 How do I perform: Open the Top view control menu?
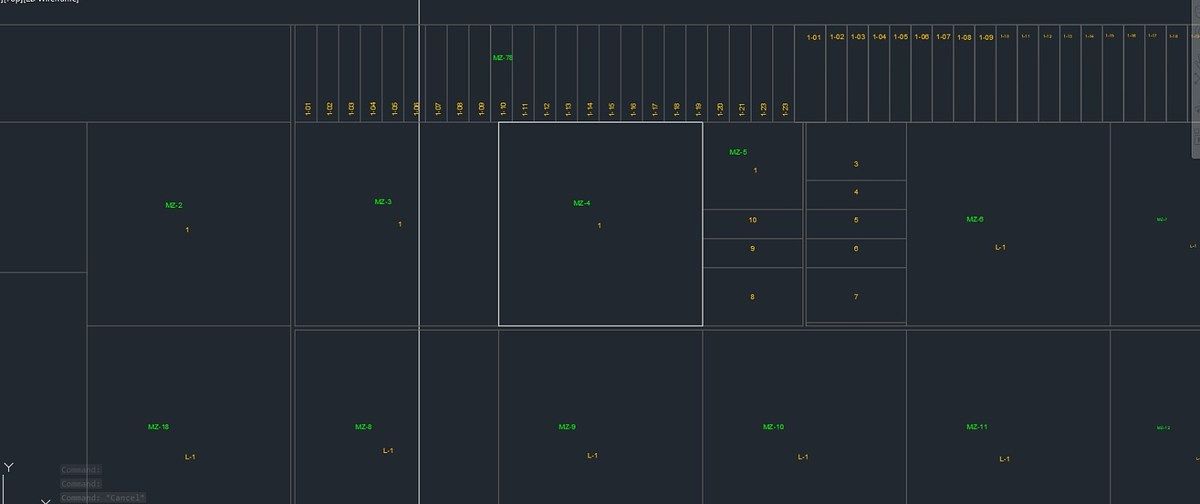12,1
